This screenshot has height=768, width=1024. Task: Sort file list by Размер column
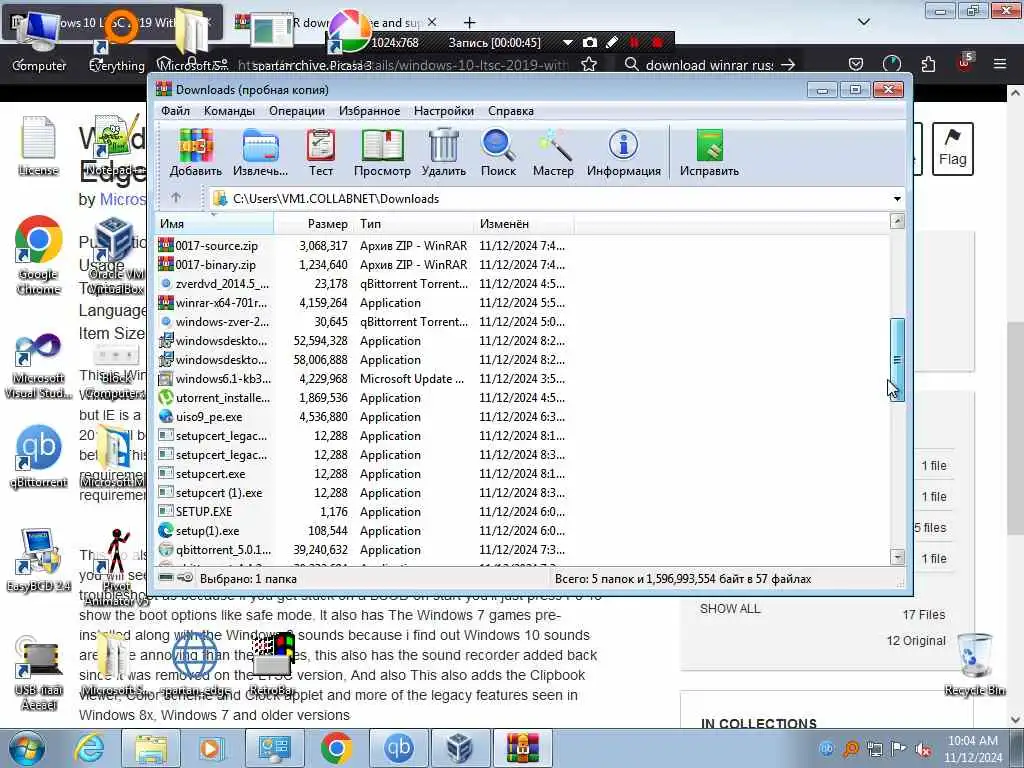[313, 223]
